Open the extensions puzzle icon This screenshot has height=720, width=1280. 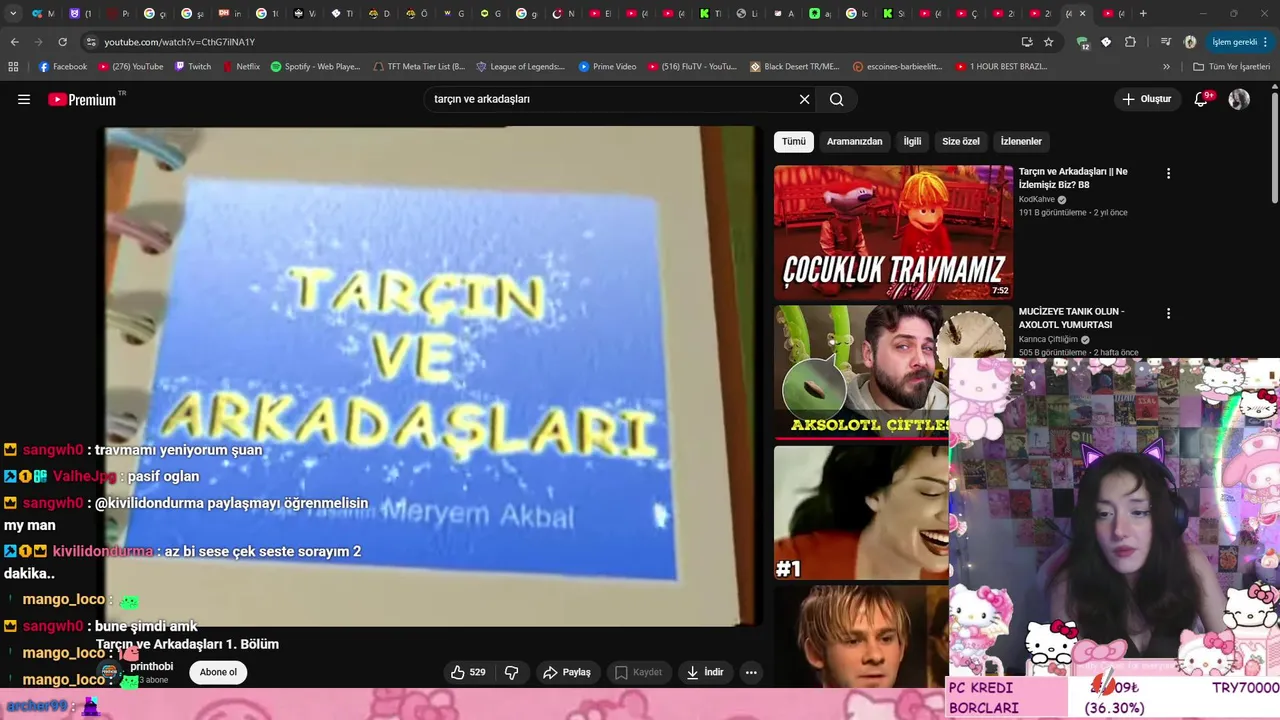pos(1131,42)
